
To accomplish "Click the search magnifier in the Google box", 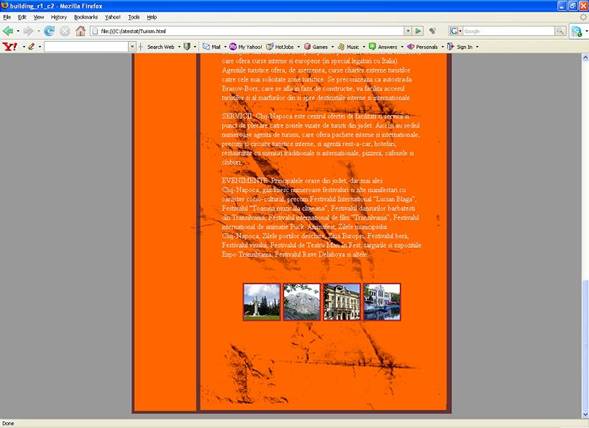I will [x=560, y=31].
